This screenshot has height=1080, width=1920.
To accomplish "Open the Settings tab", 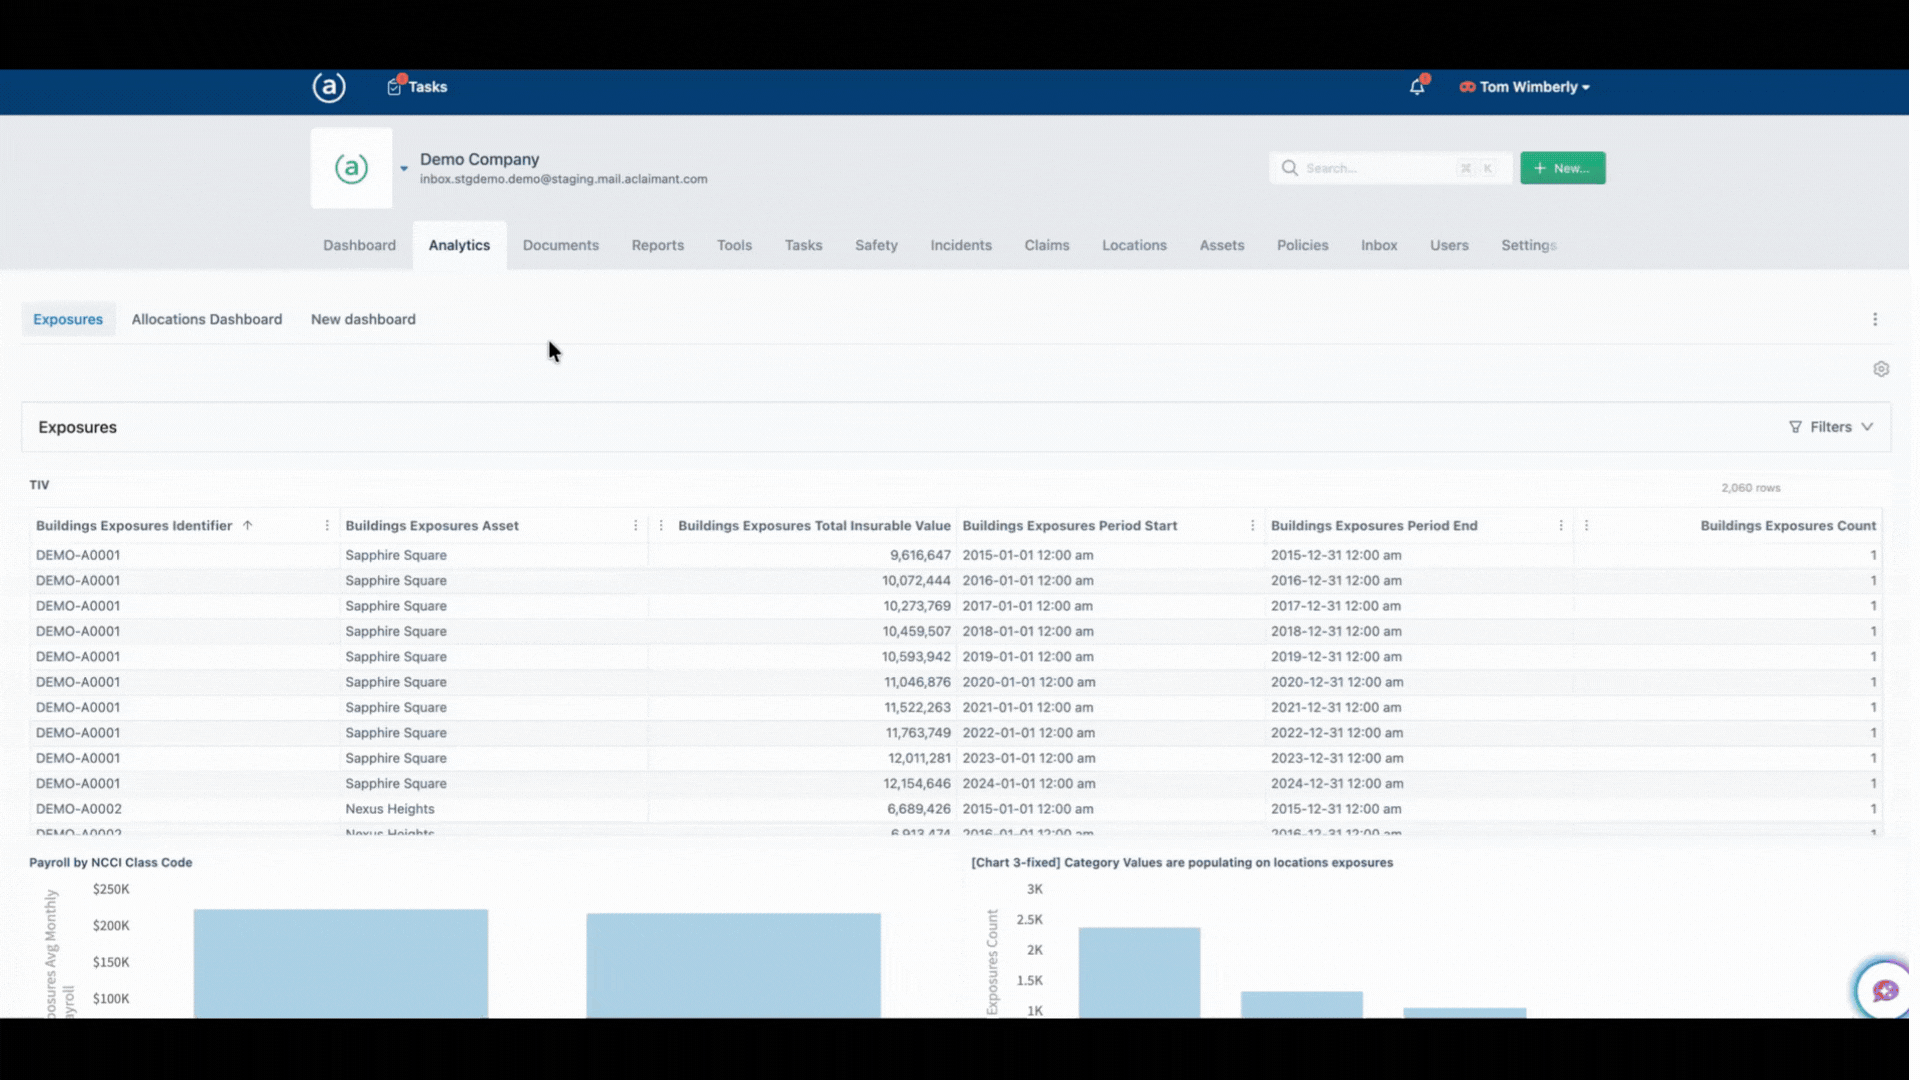I will pos(1528,245).
